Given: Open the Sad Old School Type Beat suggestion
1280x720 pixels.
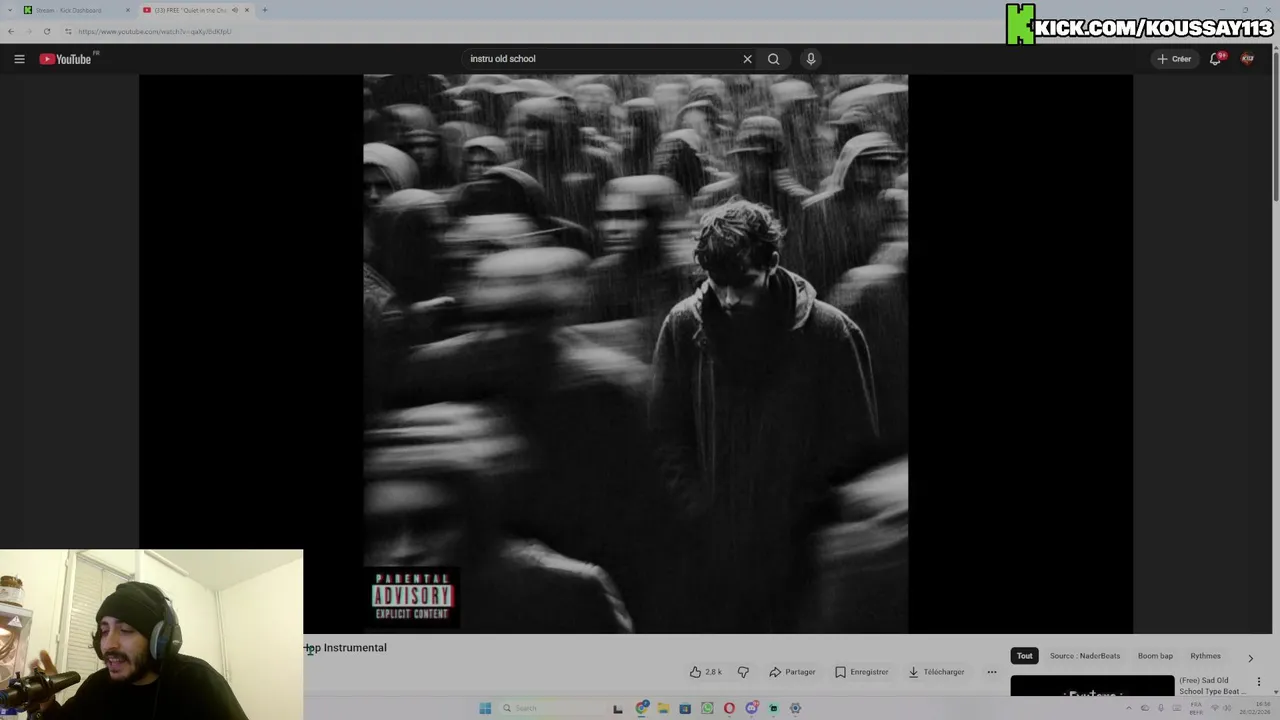Looking at the screenshot, I should pyautogui.click(x=1213, y=686).
